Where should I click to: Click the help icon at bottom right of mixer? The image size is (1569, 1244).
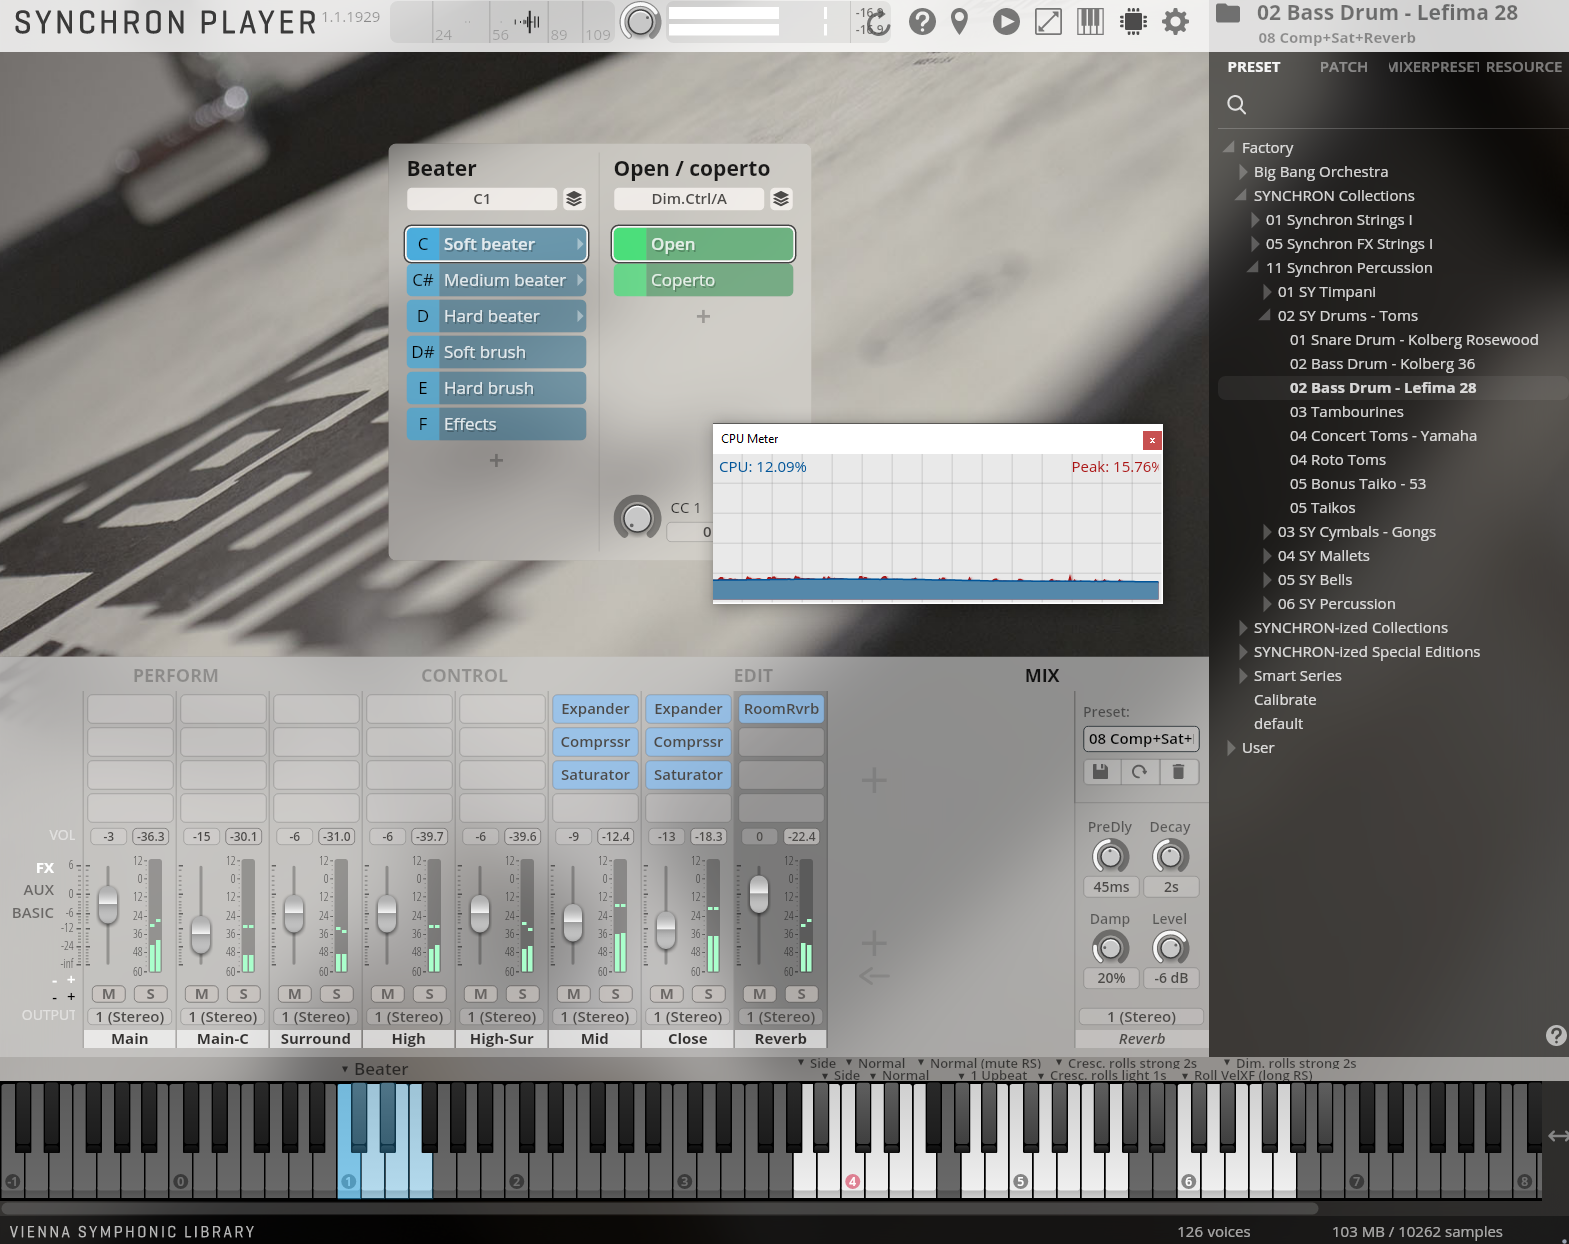pyautogui.click(x=1556, y=1035)
